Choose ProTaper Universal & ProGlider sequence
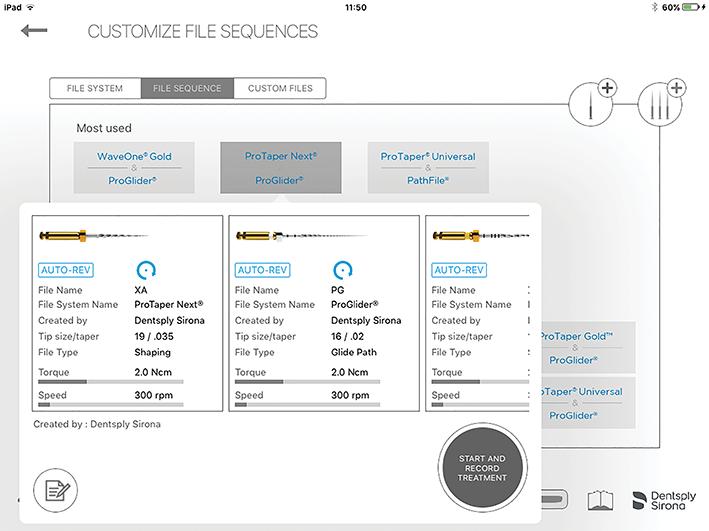 coord(588,403)
